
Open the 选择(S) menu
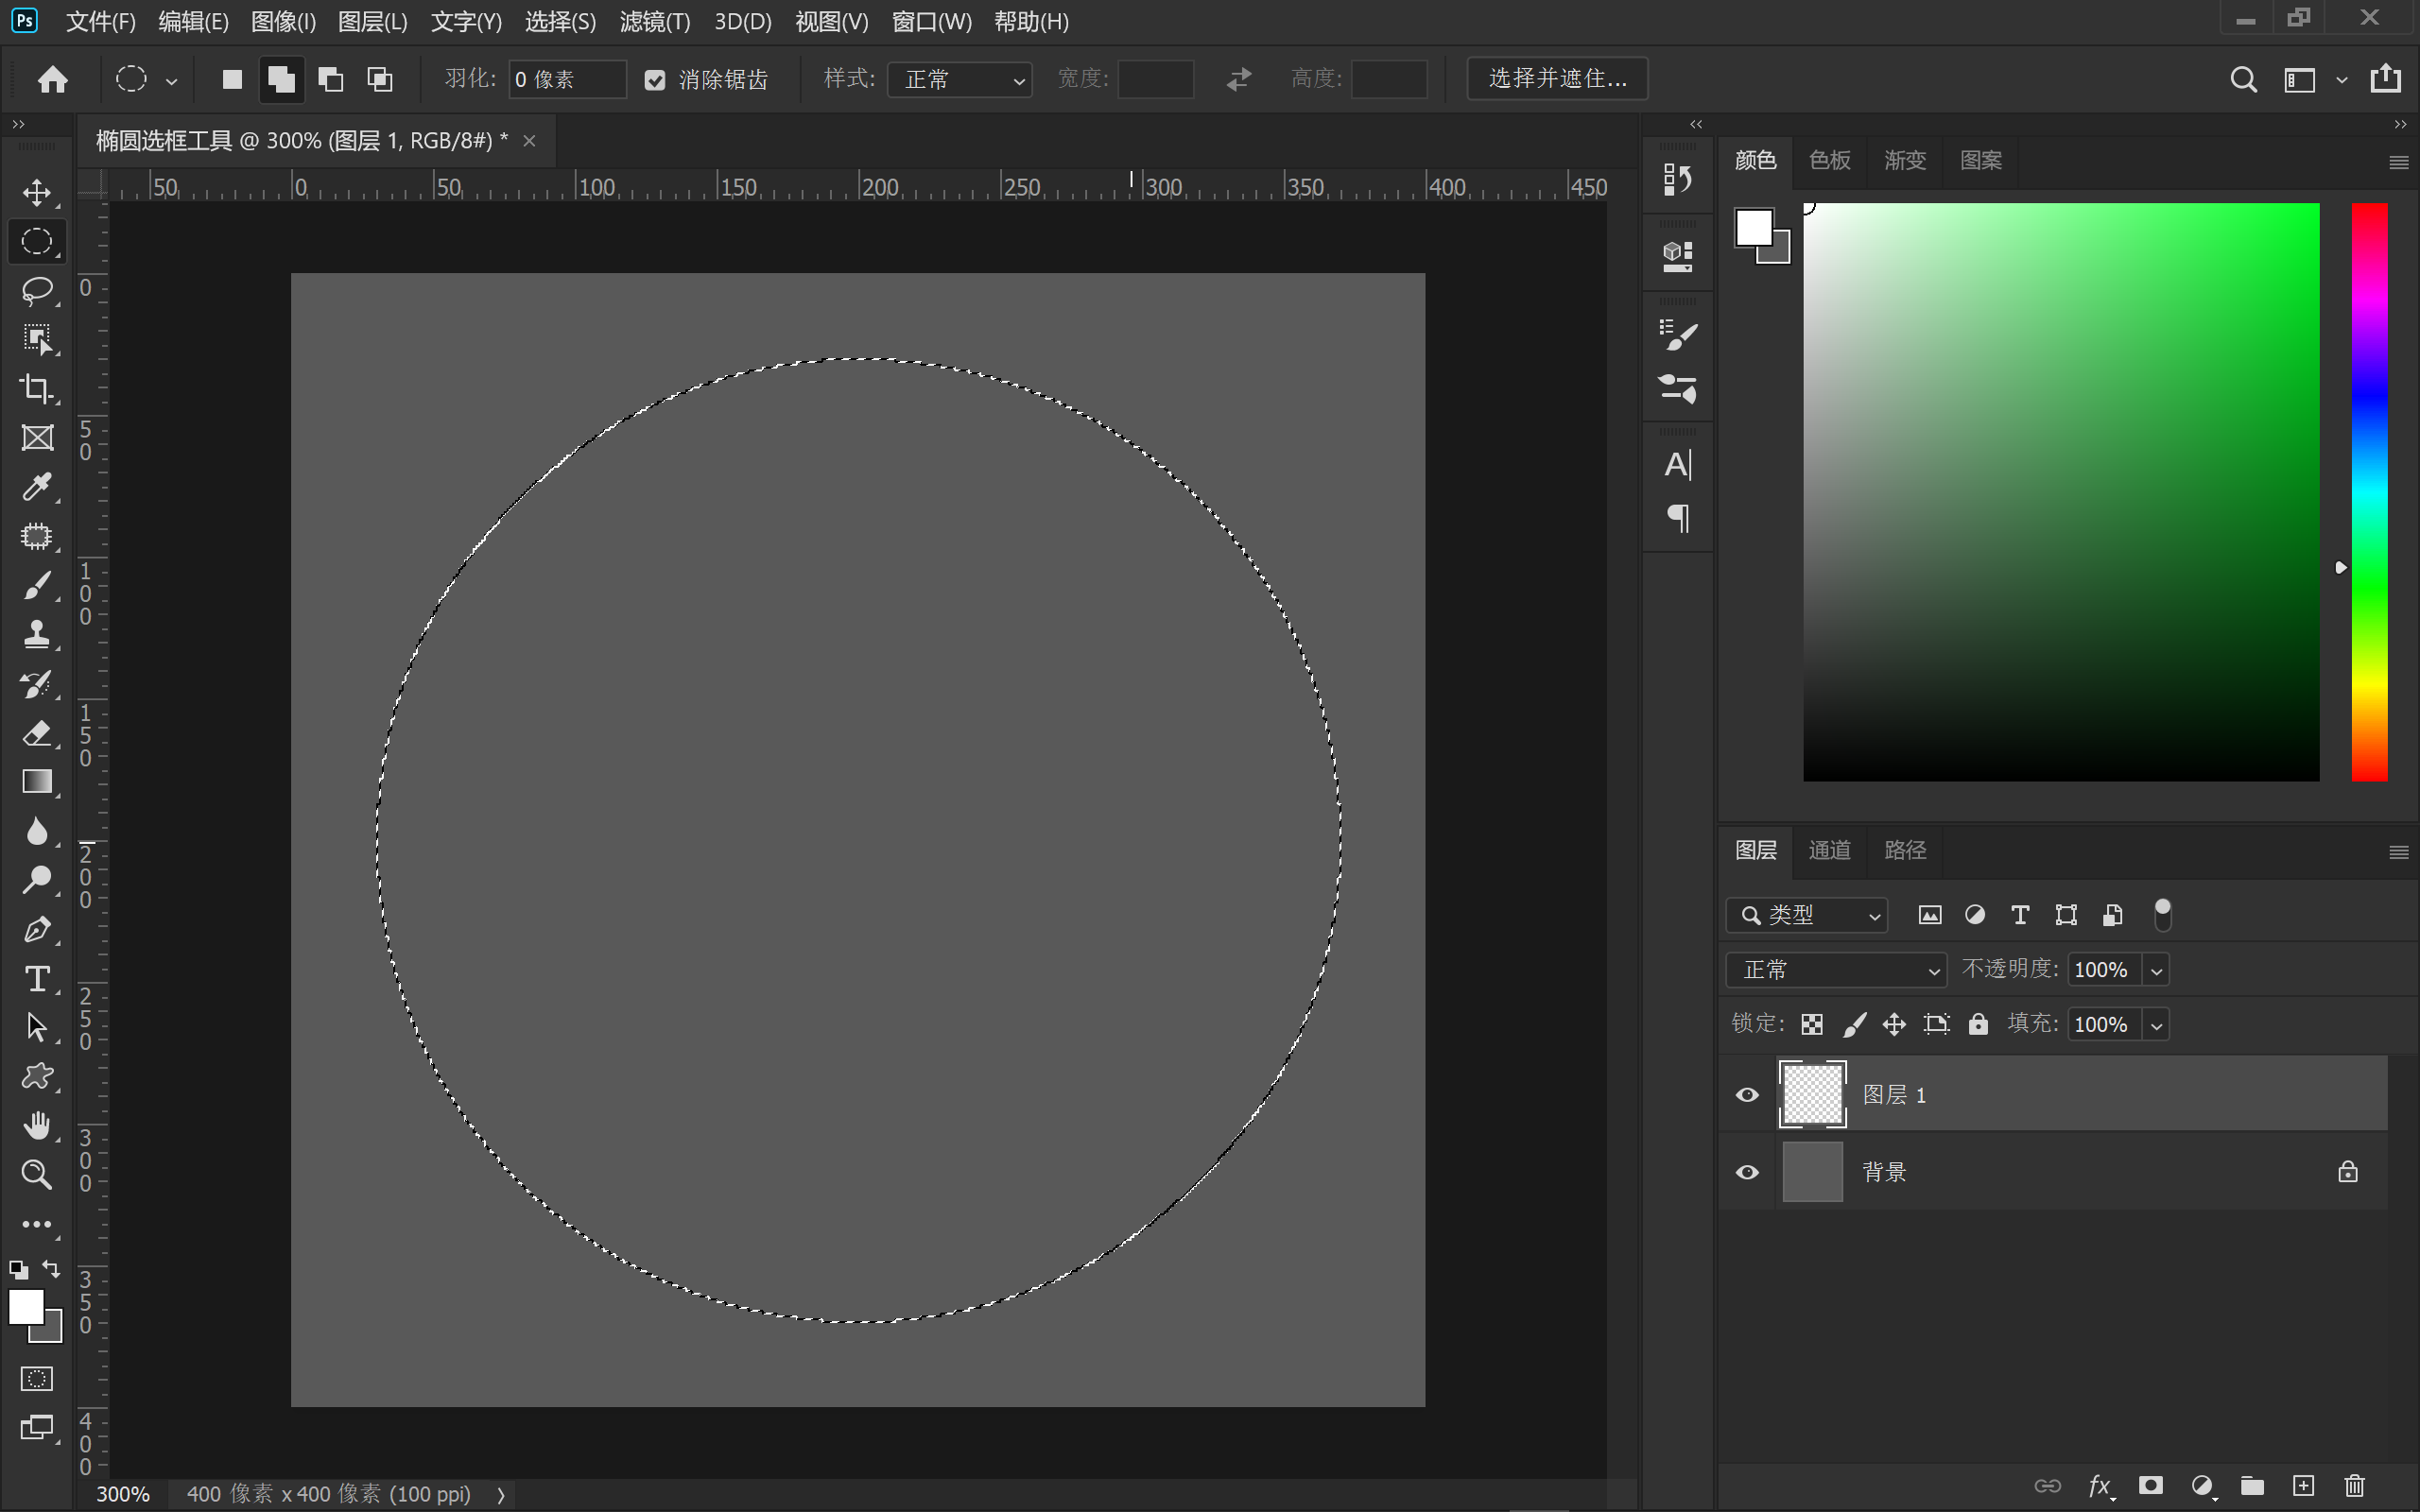[x=560, y=21]
